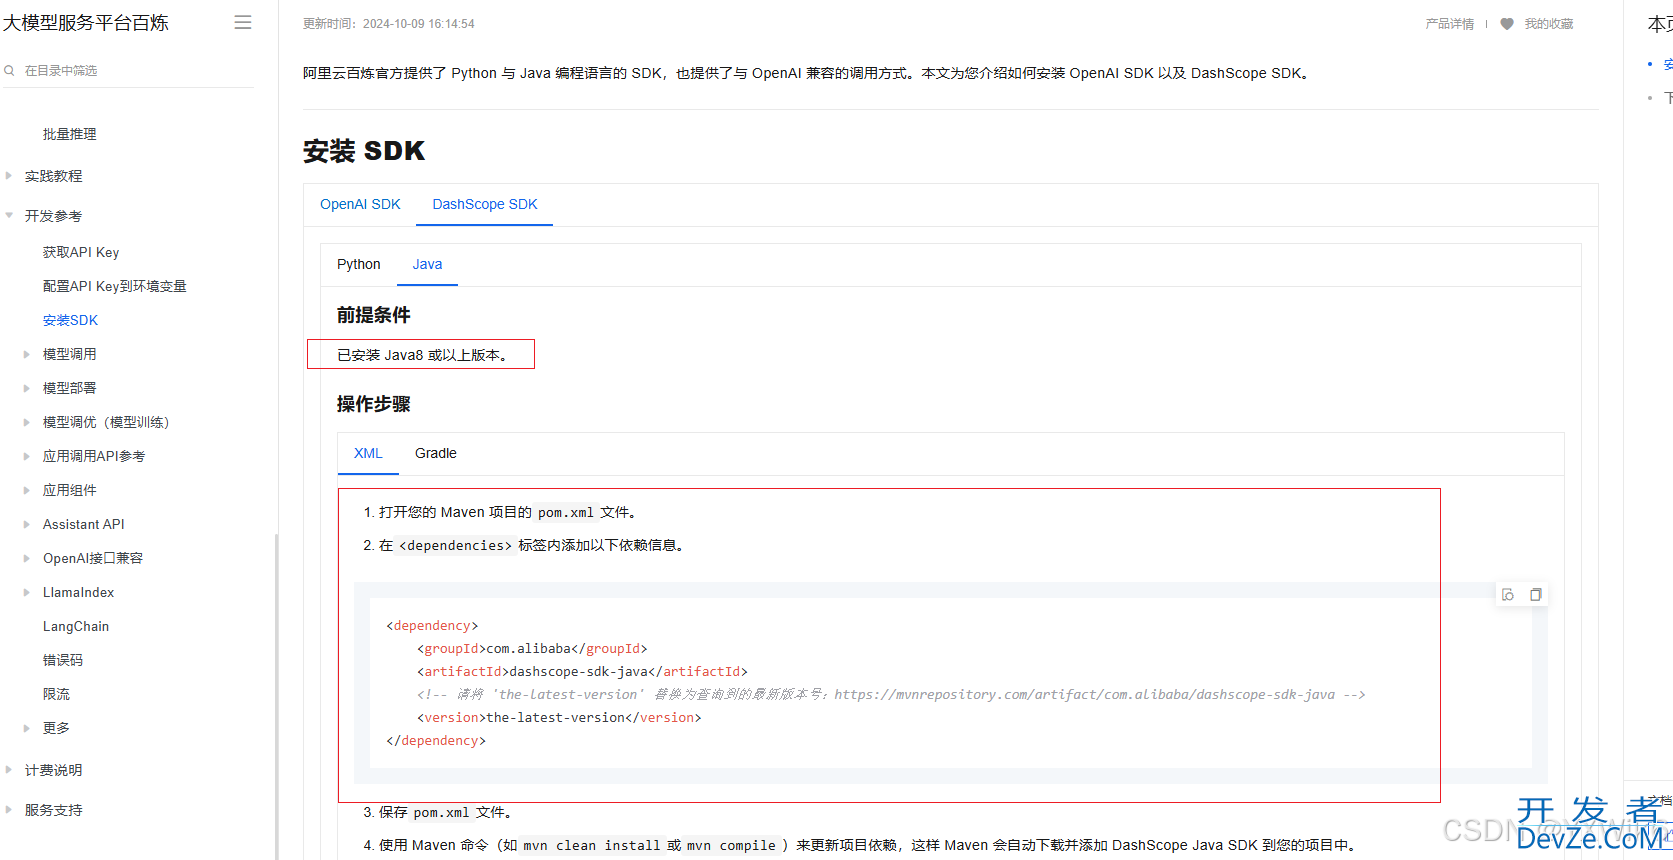Select the DashScope SDK tab
This screenshot has height=860, width=1673.
point(485,204)
